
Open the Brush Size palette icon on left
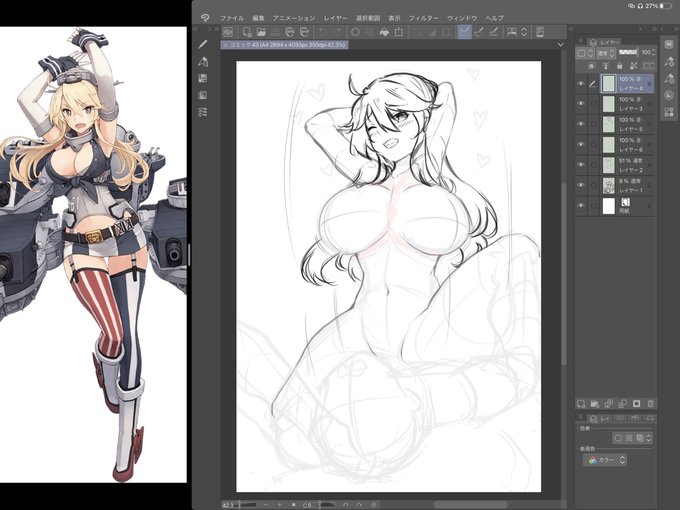[x=203, y=95]
